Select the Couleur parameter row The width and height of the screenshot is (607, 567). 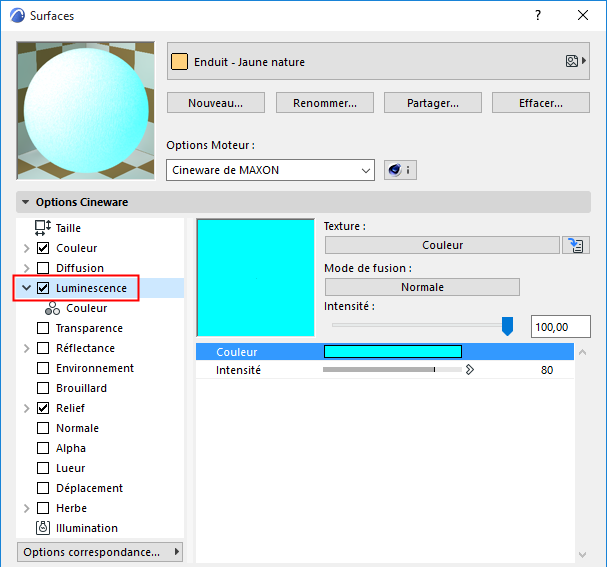pyautogui.click(x=385, y=351)
